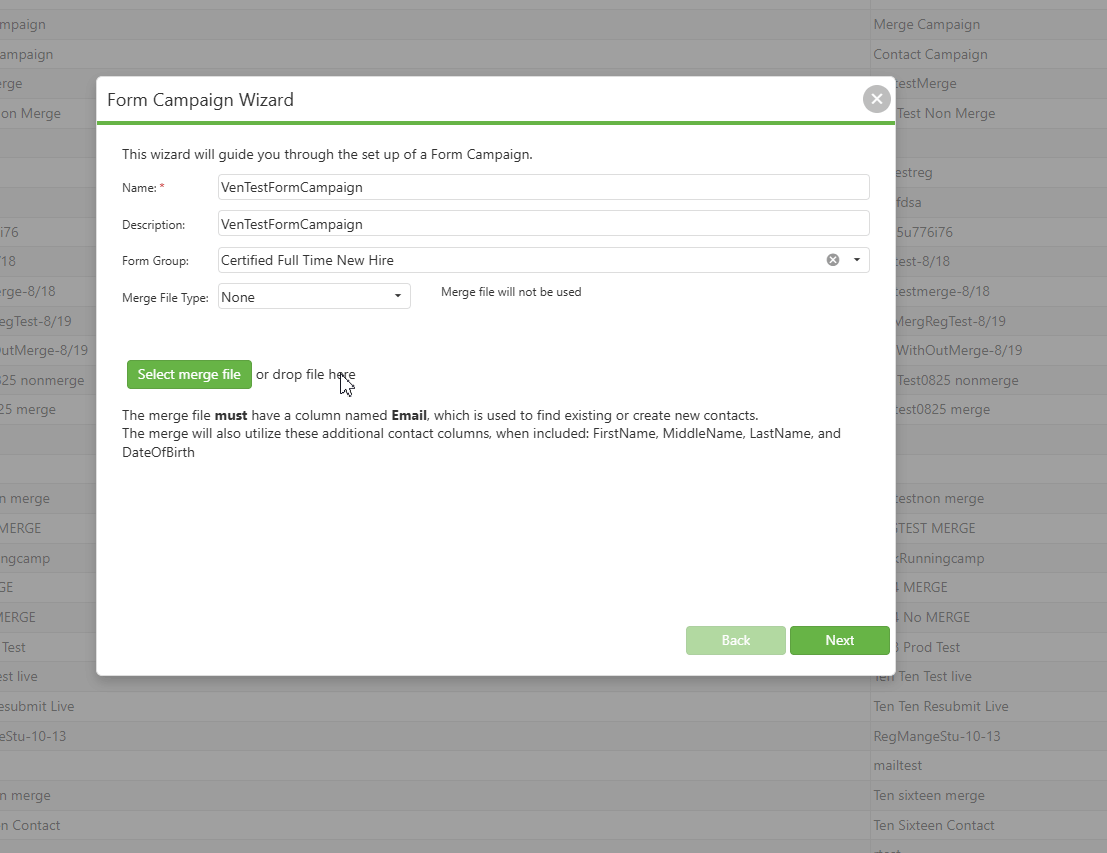Click 'Test Non Merge' in background list
1107x853 pixels.
click(945, 114)
